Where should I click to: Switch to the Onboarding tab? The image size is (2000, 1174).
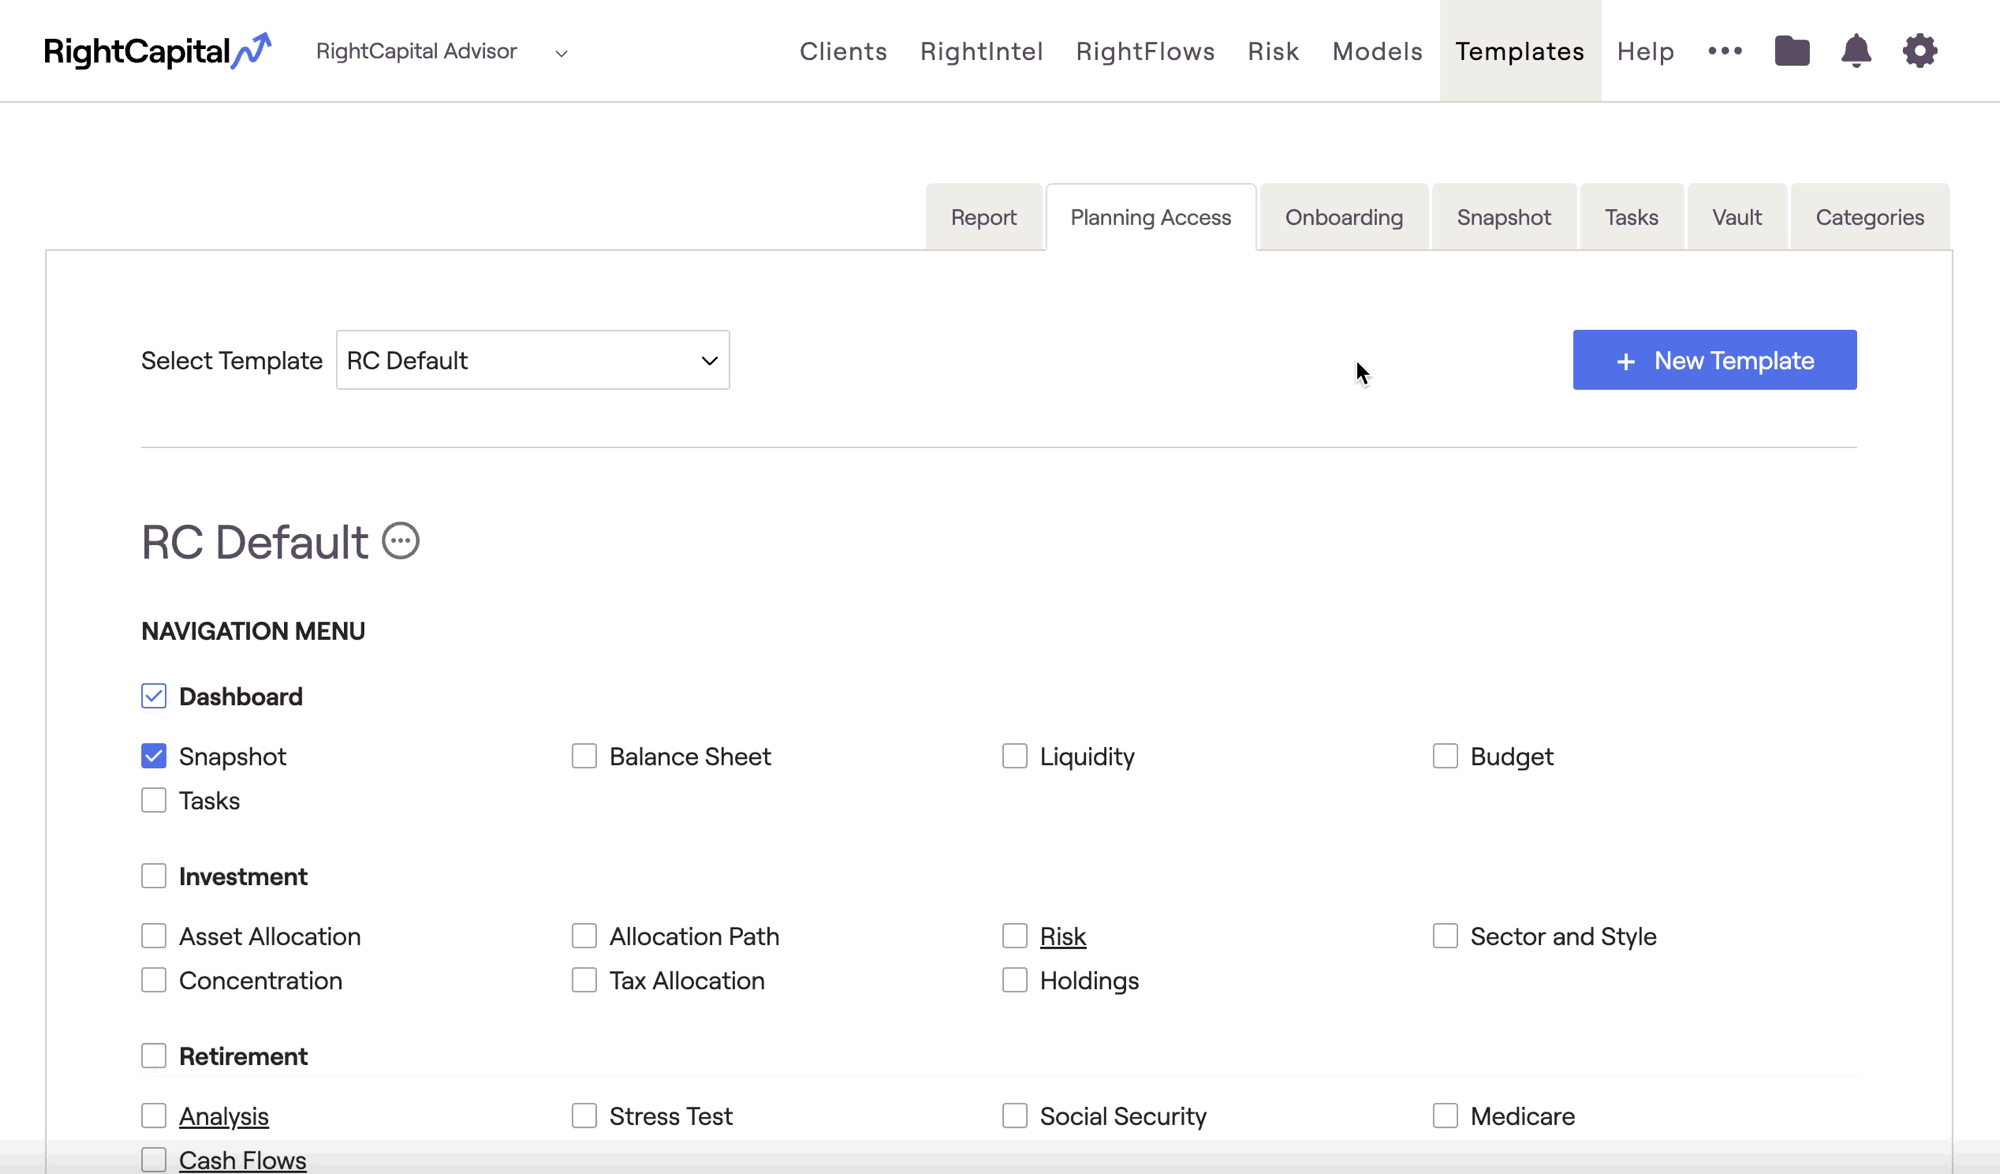click(1344, 217)
